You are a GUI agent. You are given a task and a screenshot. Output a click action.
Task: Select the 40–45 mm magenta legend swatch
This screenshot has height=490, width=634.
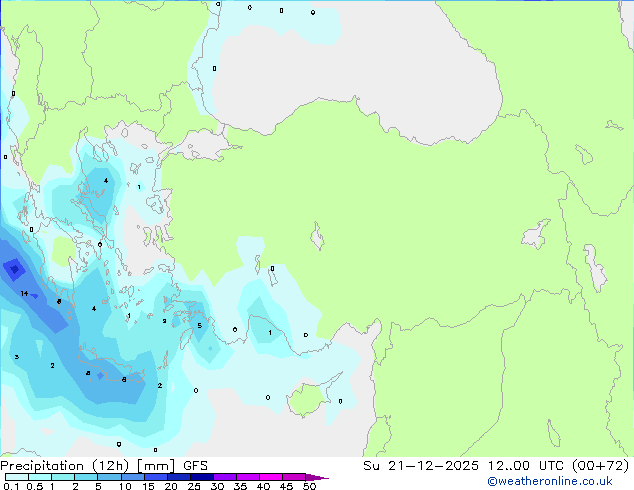(271, 477)
